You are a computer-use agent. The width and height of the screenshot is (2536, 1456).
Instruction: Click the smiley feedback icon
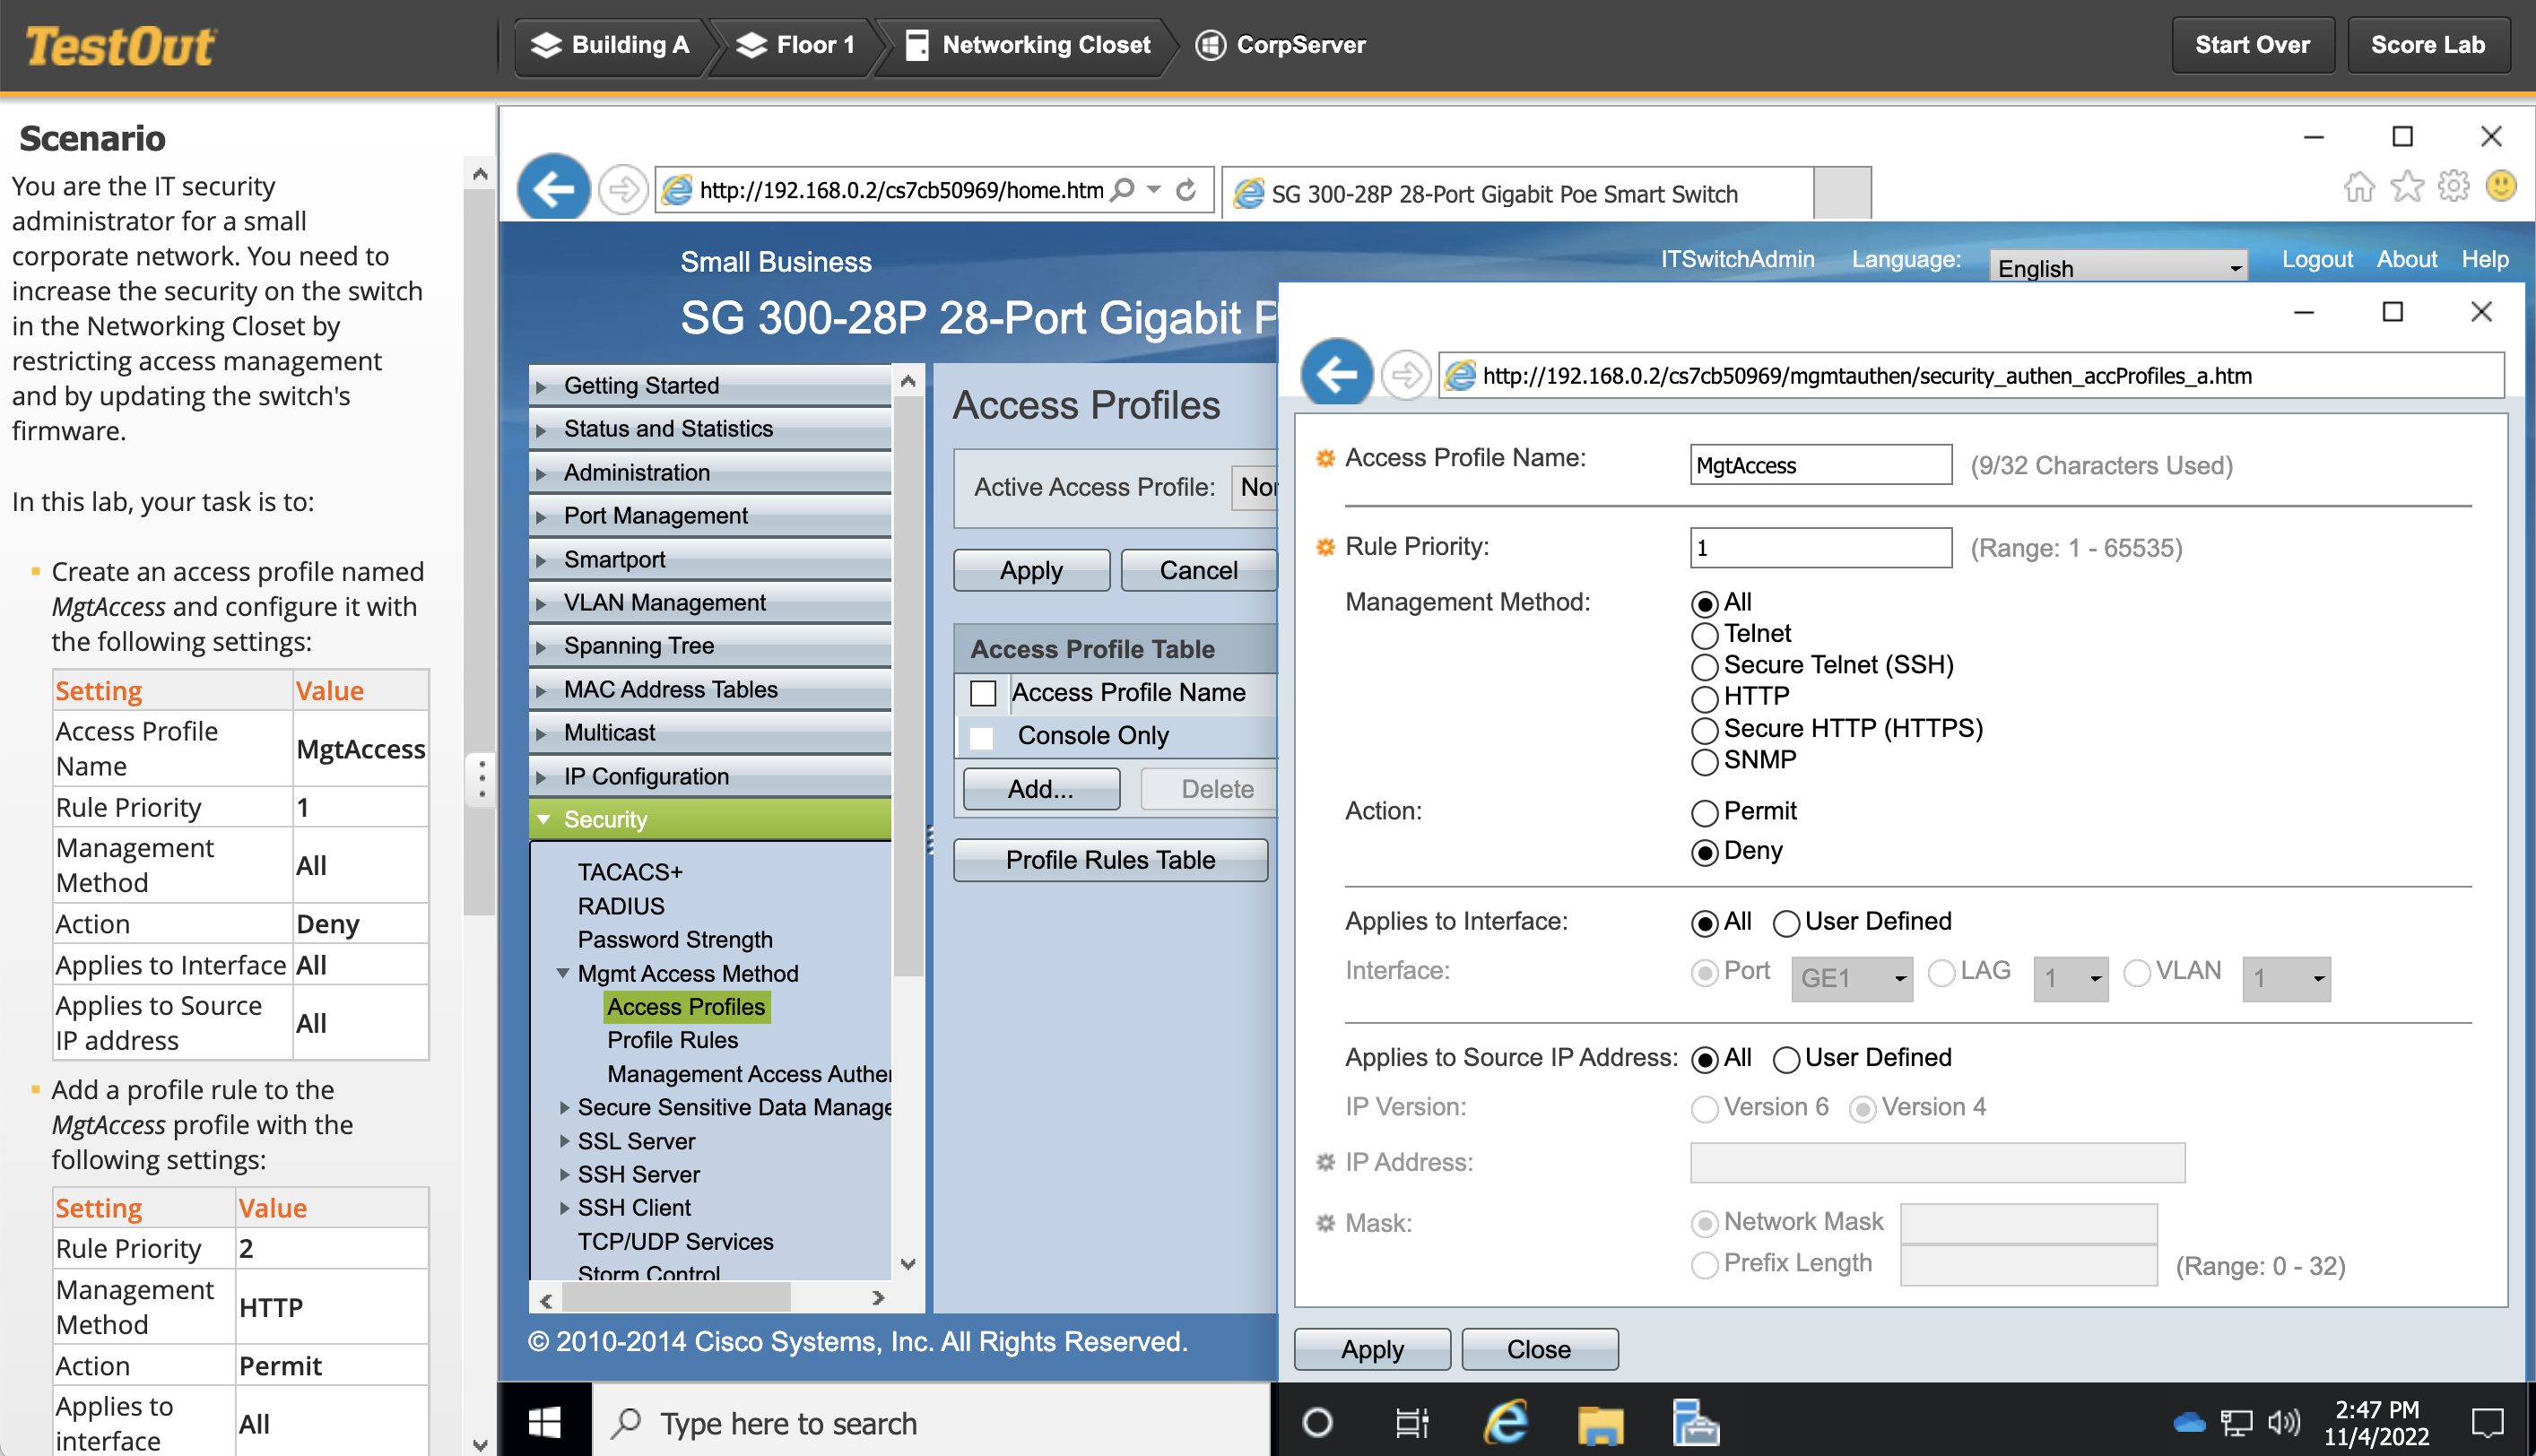pos(2500,187)
